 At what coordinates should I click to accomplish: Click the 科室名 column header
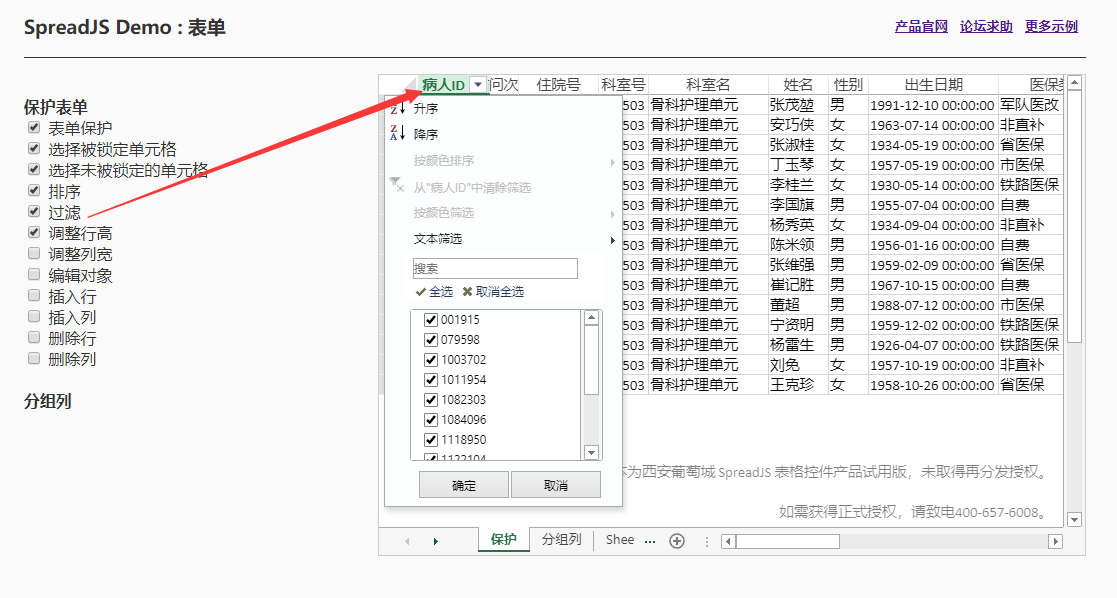pos(708,85)
